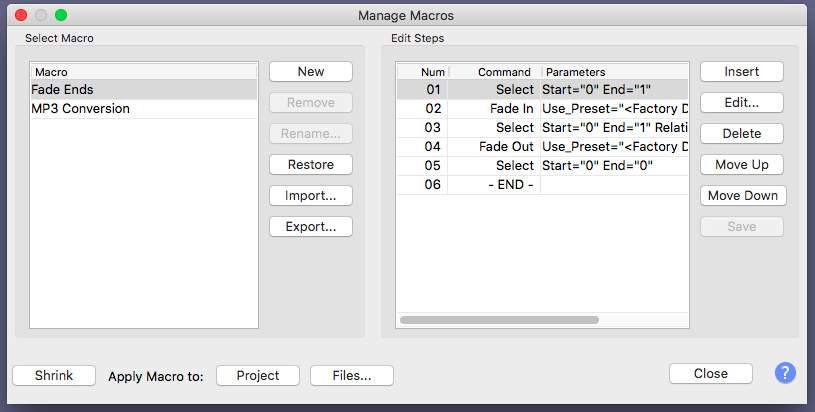Screen dimensions: 815x412
Task: Select step 04 Fade Out row
Action: [540, 146]
